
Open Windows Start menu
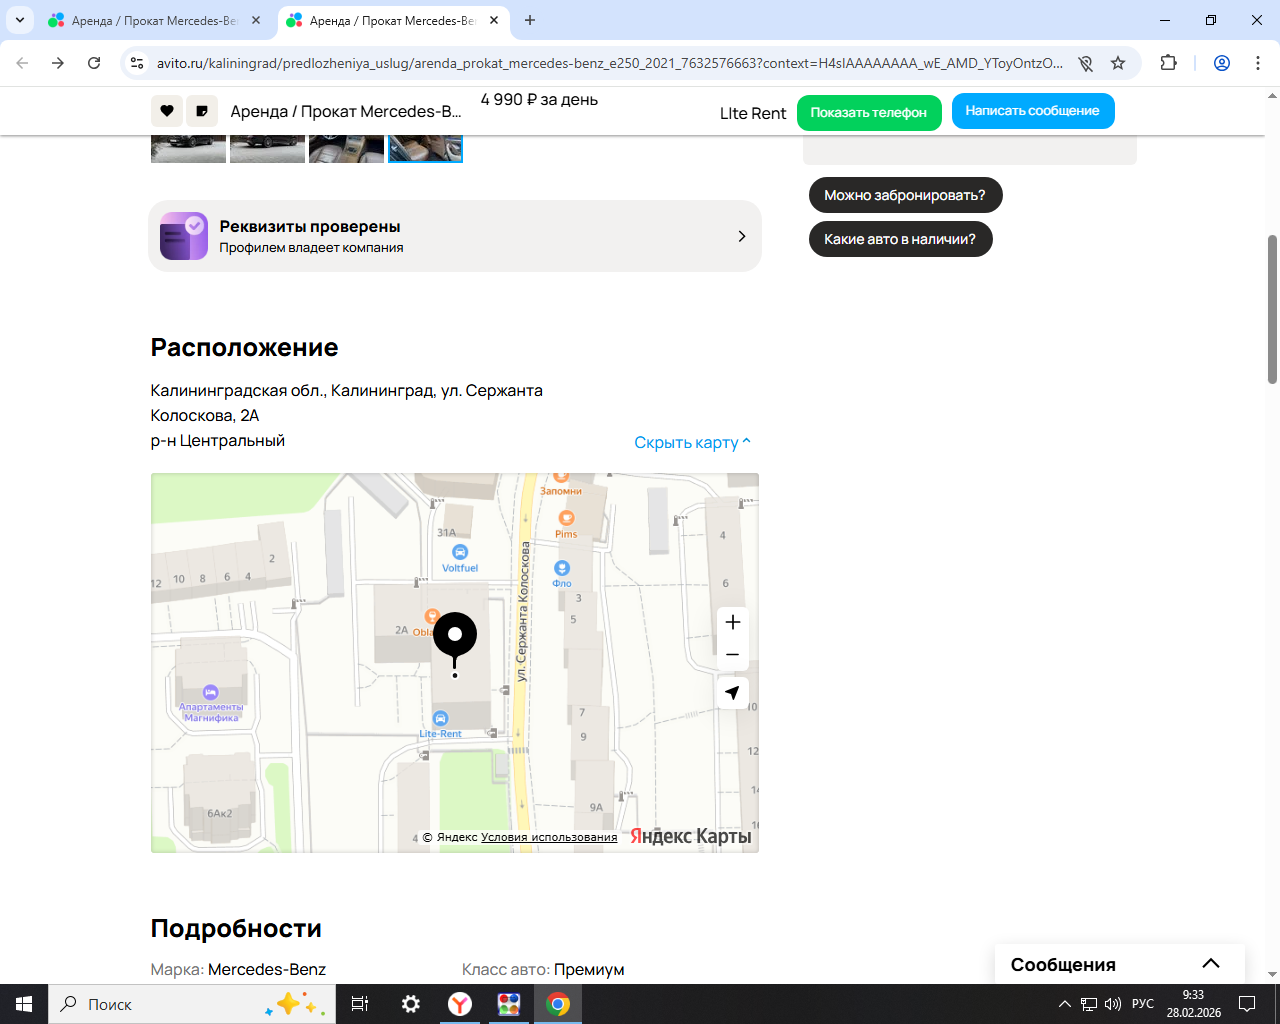(x=24, y=1004)
